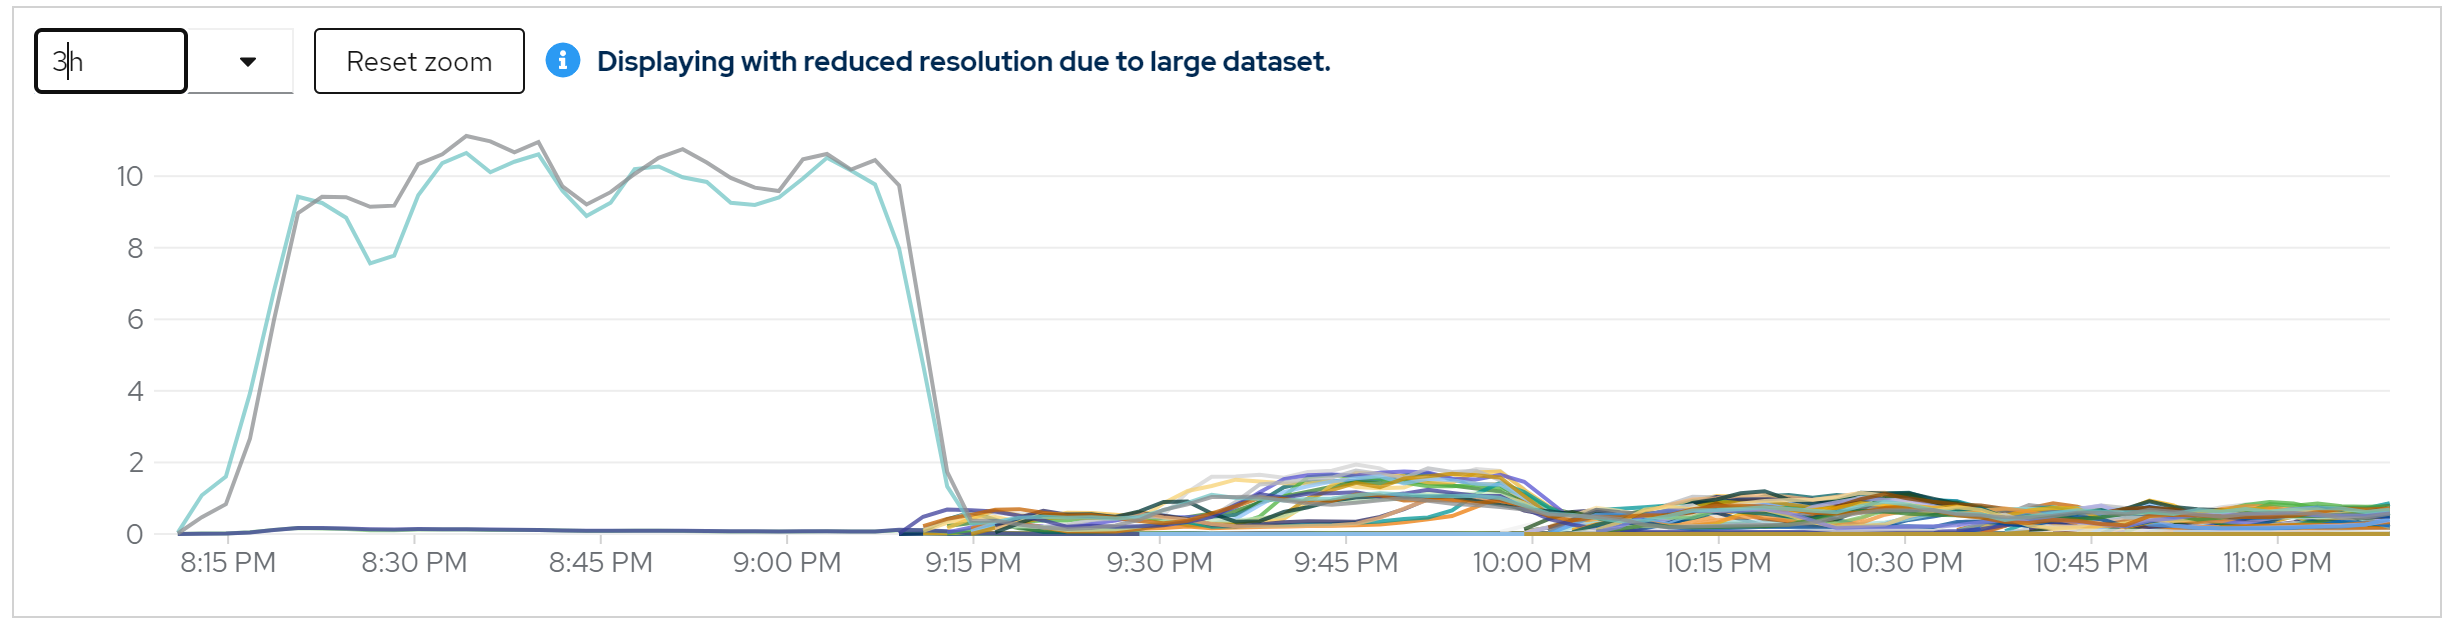
Task: Click the 8:15 PM x-axis label
Action: click(228, 563)
